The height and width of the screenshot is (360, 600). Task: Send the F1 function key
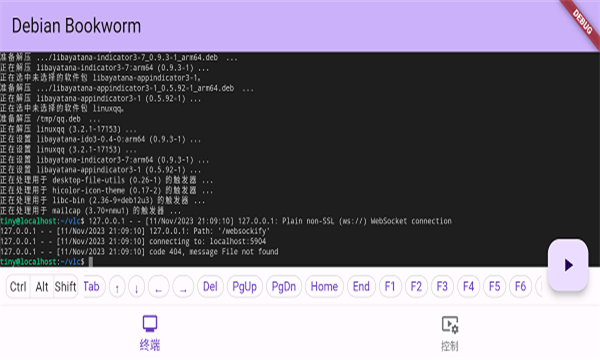tap(390, 287)
